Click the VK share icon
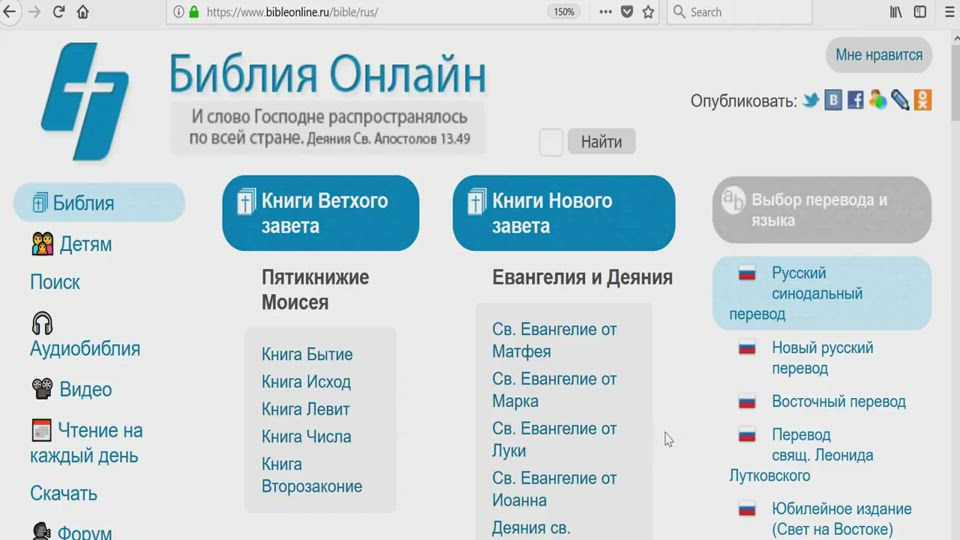Viewport: 960px width, 540px height. pyautogui.click(x=833, y=100)
